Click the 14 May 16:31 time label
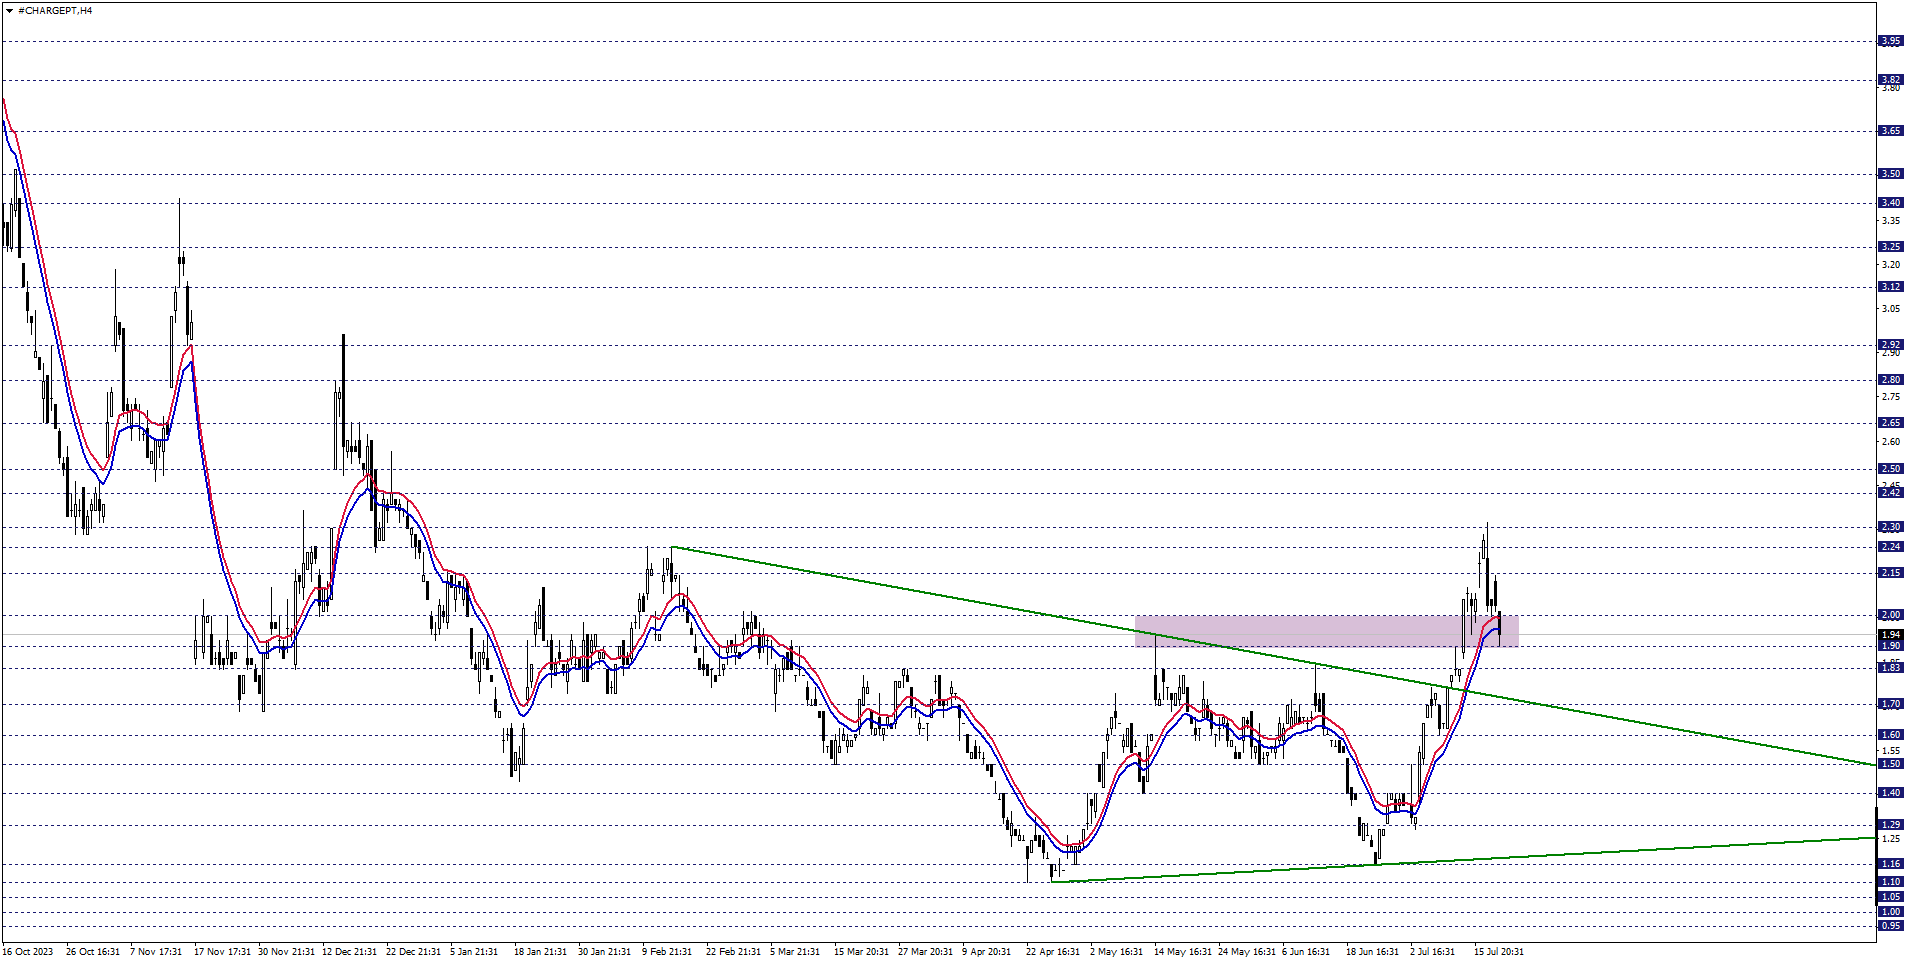 [x=1182, y=952]
